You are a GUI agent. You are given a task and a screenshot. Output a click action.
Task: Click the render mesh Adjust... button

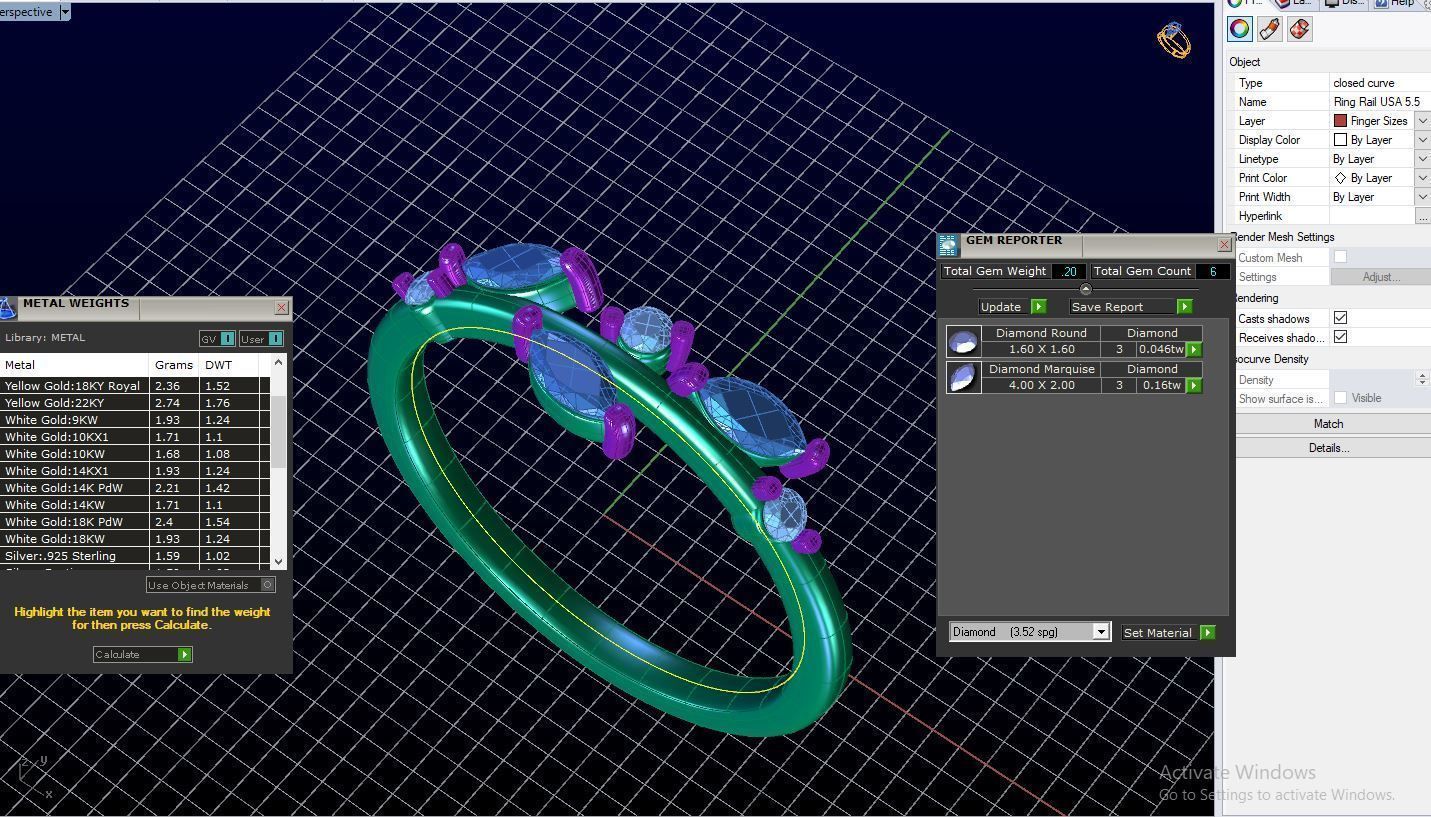(1381, 277)
